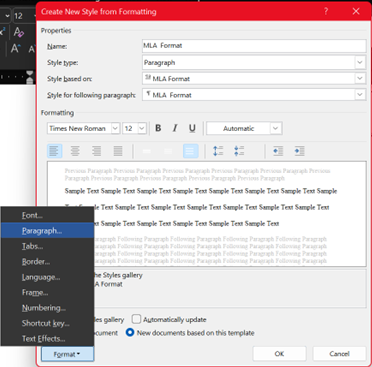The width and height of the screenshot is (372, 367).
Task: Choose Border... from Format menu
Action: [x=47, y=262]
